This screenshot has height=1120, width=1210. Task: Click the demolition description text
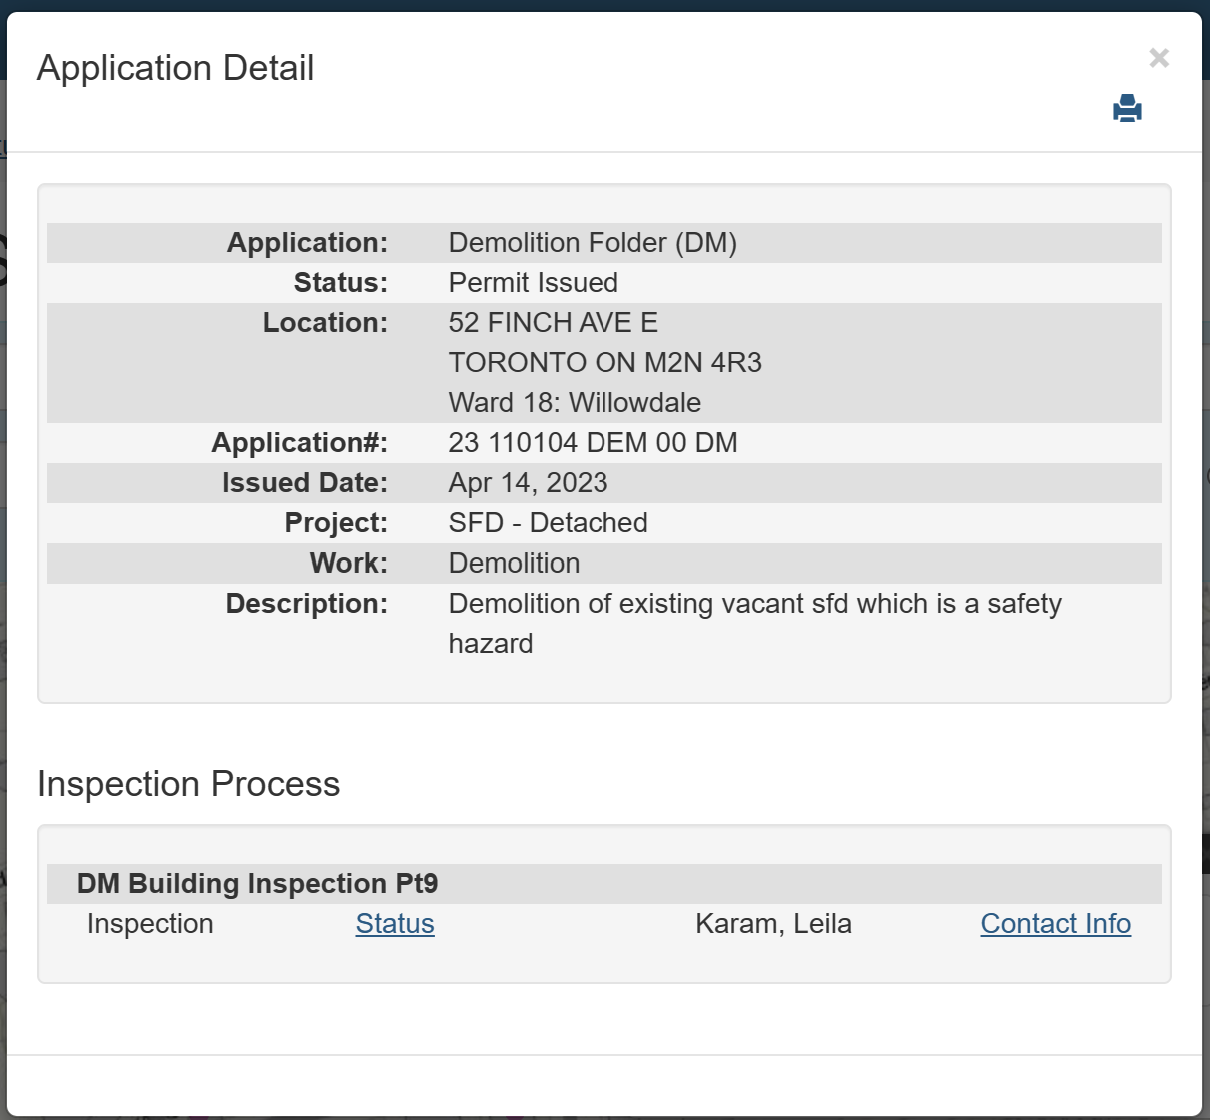[755, 604]
